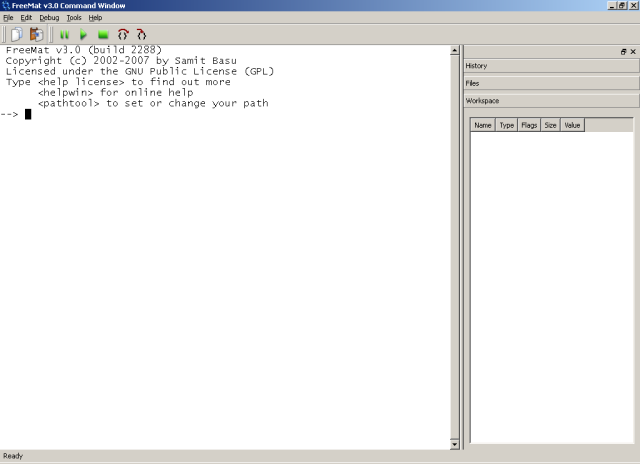The image size is (640, 464).
Task: Click the green Continue play icon
Action: click(x=83, y=35)
